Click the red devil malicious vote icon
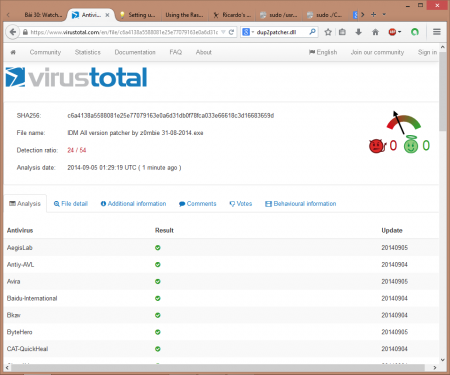Viewport: 450px width, 375px height. click(x=377, y=146)
